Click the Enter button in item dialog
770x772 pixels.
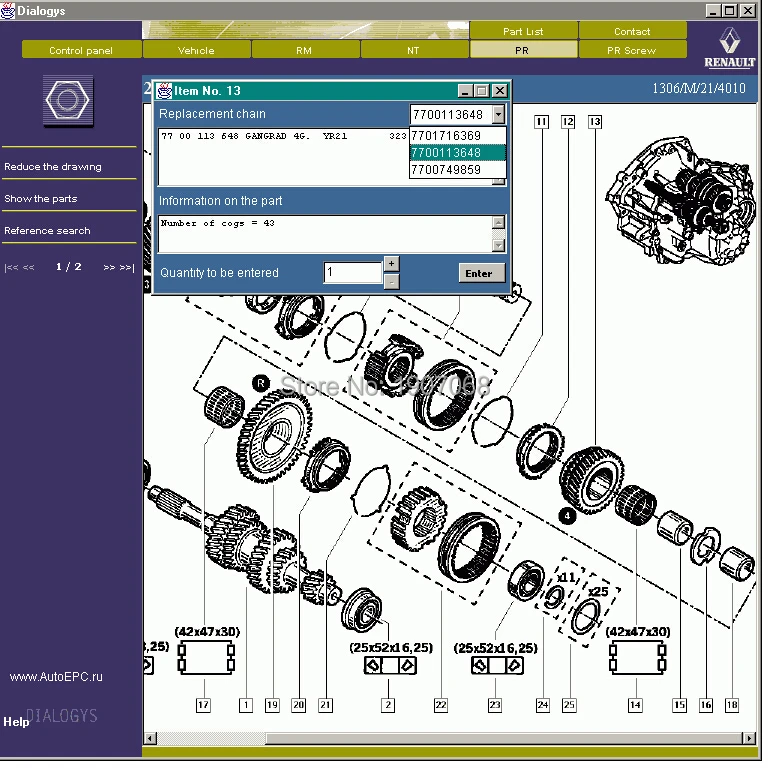coord(481,274)
